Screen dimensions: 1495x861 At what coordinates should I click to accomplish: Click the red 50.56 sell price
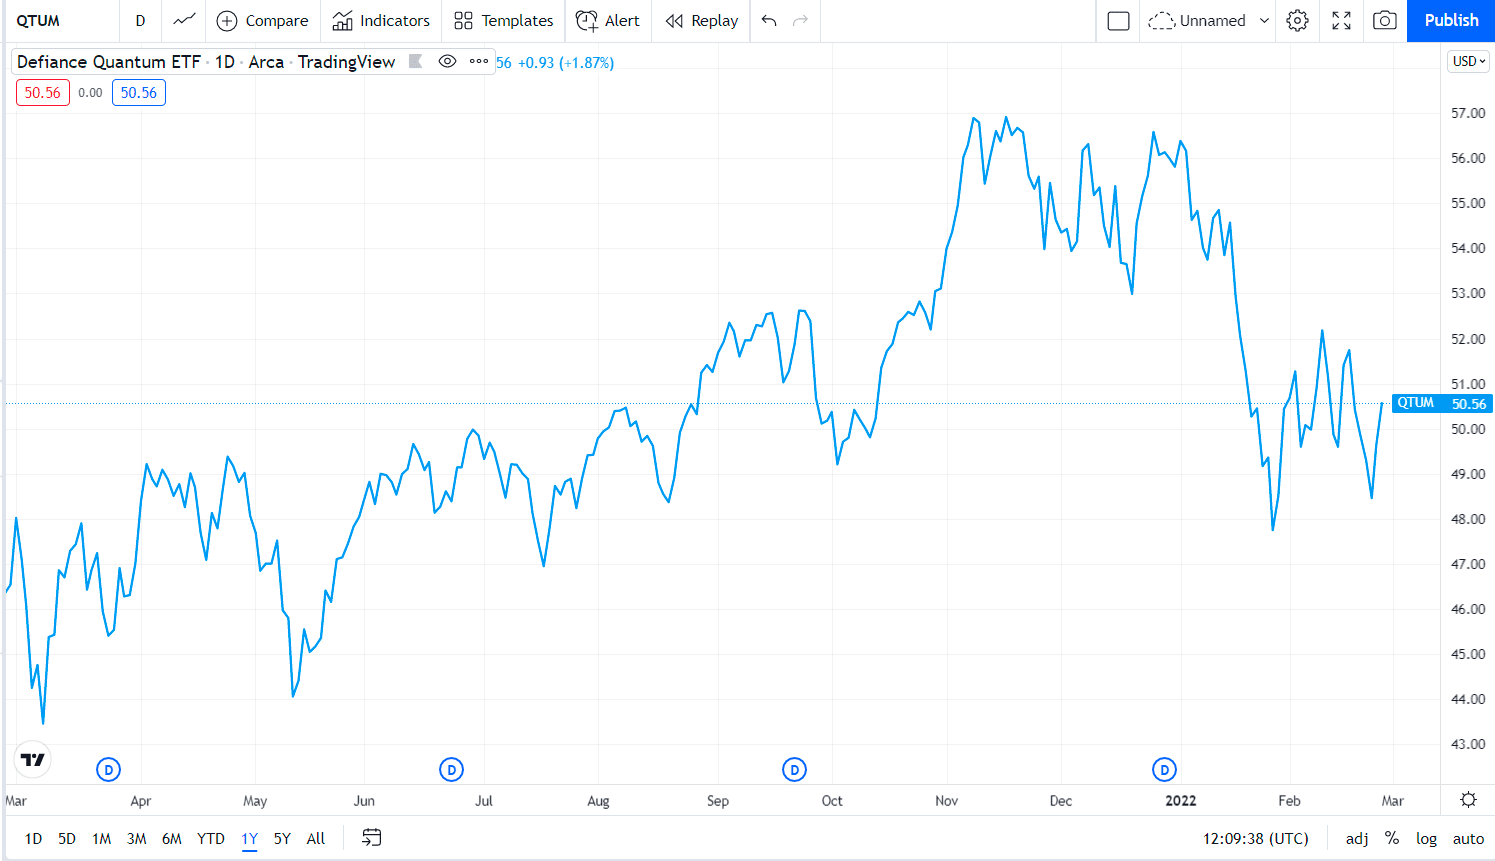43,92
